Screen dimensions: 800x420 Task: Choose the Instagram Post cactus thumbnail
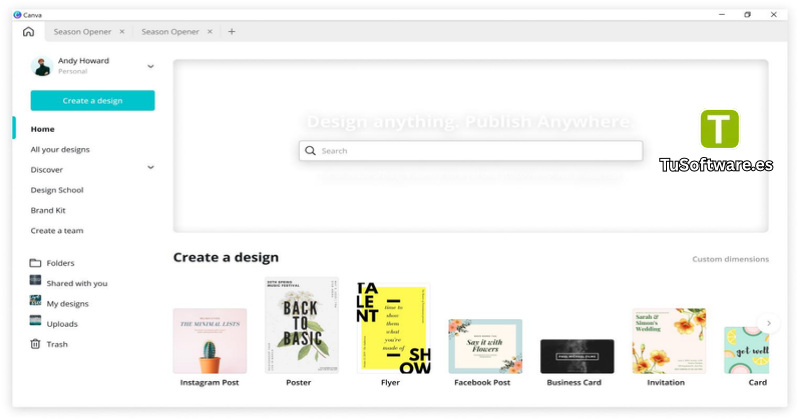point(210,341)
